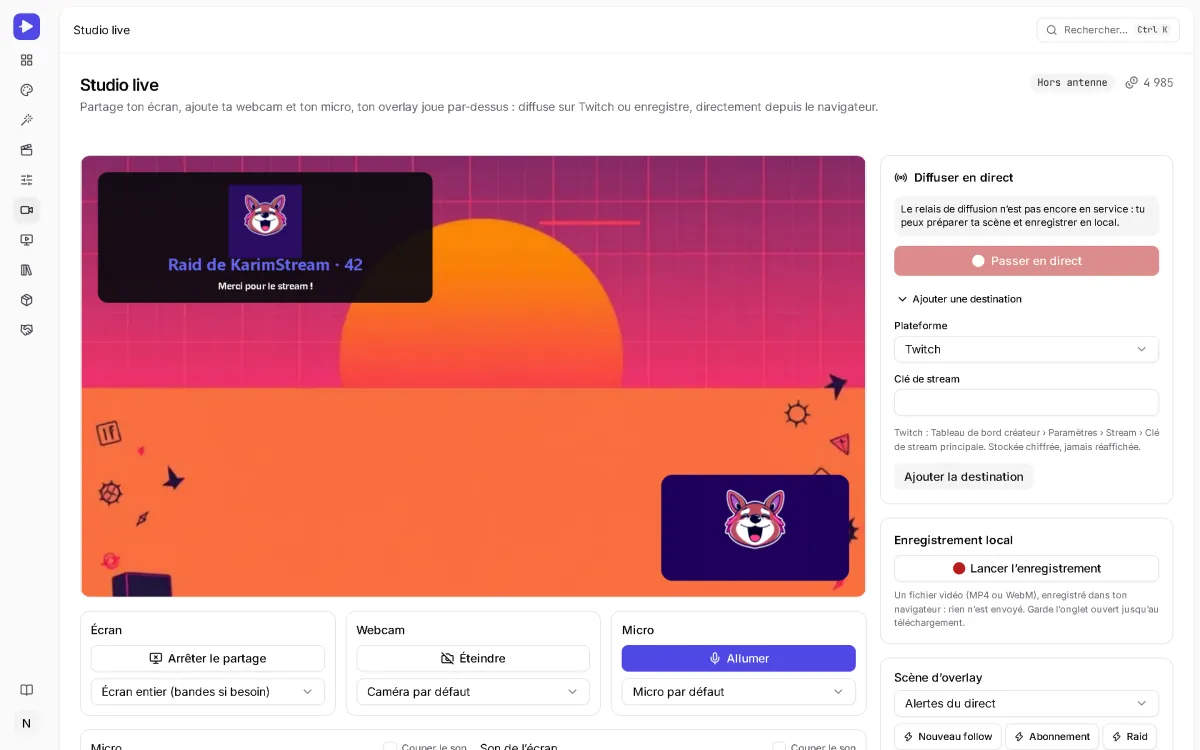Open the Plateforme Twitch dropdown
This screenshot has height=750, width=1200.
[x=1026, y=349]
